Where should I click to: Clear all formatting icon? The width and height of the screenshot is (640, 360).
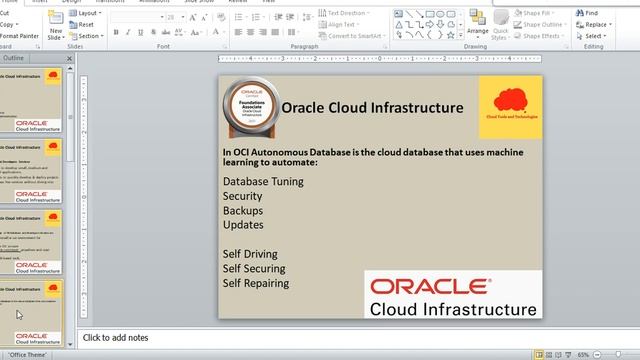pyautogui.click(x=221, y=17)
